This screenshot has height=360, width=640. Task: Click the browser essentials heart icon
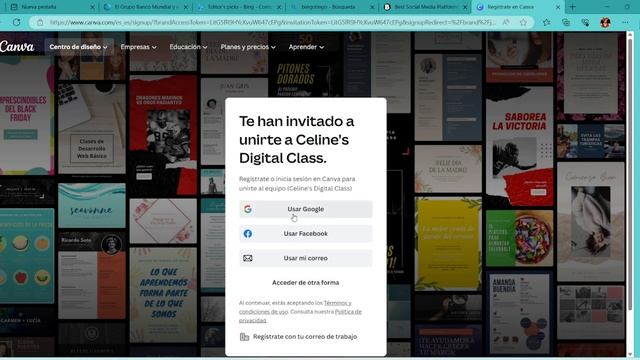coord(585,22)
